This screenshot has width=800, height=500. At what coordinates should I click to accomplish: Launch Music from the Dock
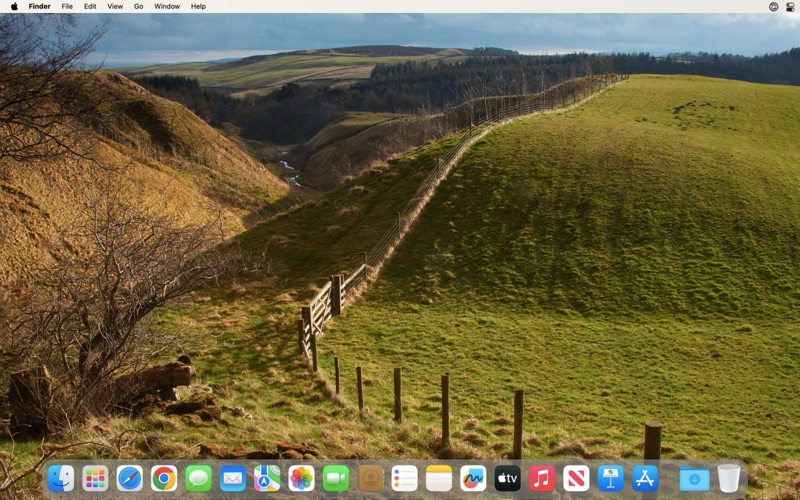click(542, 478)
